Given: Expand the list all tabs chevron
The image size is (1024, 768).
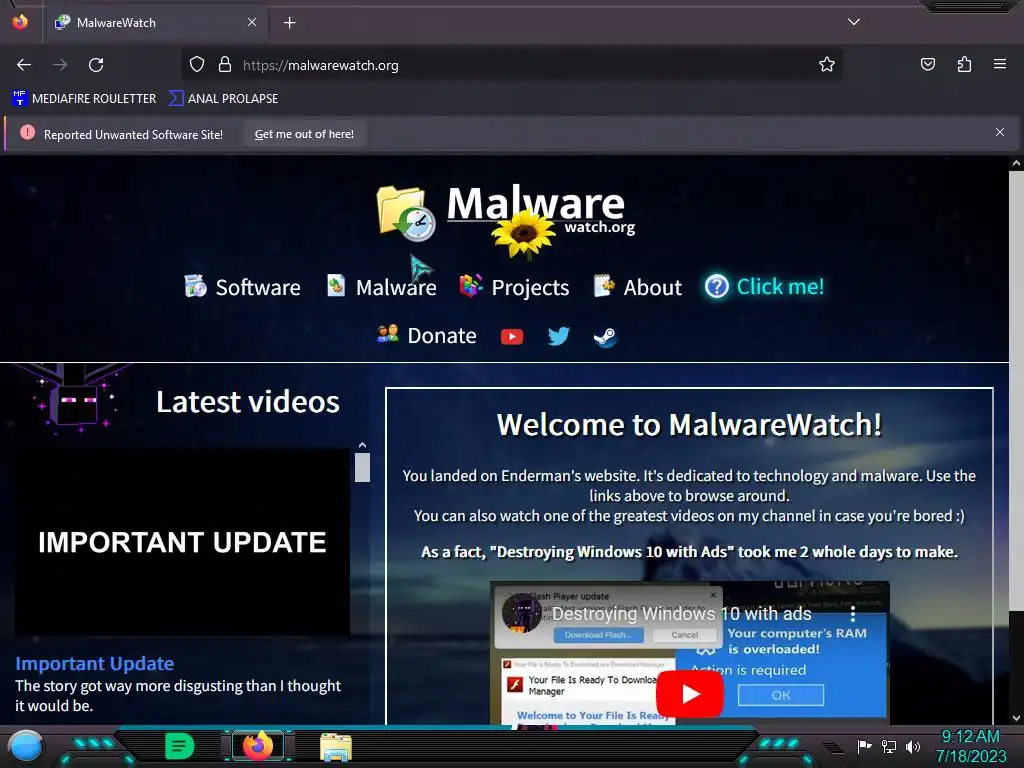Looking at the screenshot, I should tap(854, 22).
